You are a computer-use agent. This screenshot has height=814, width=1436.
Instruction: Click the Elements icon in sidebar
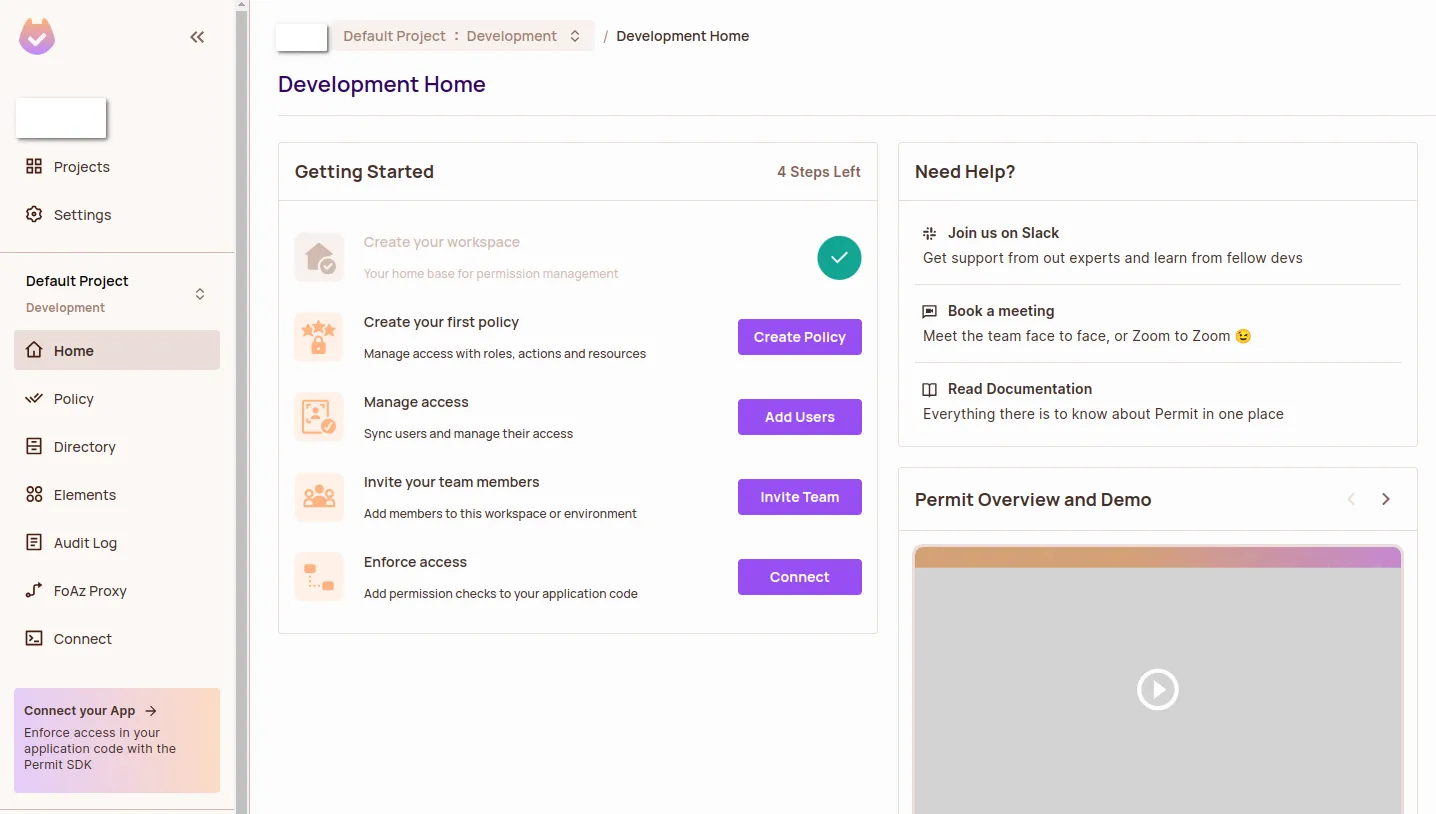click(x=34, y=495)
